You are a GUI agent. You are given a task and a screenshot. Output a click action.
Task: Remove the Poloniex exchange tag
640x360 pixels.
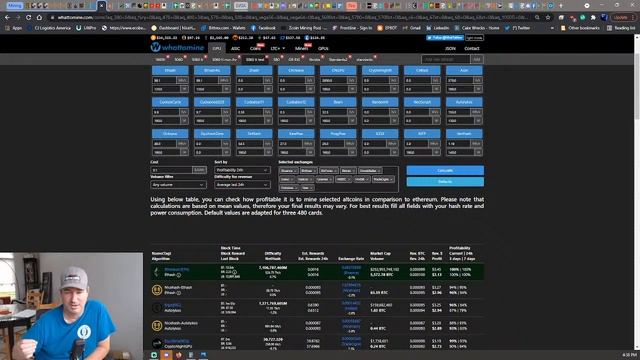tap(295, 188)
